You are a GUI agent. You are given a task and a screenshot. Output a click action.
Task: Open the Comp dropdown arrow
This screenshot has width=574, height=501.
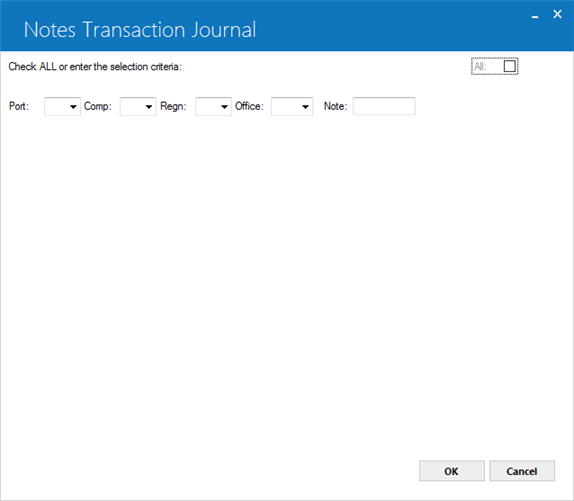tap(149, 106)
